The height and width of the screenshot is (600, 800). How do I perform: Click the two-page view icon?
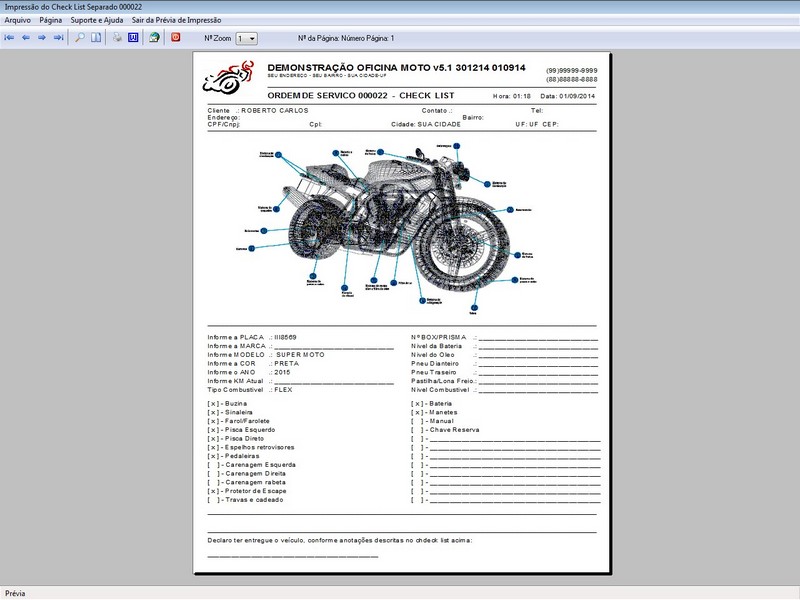coord(96,38)
